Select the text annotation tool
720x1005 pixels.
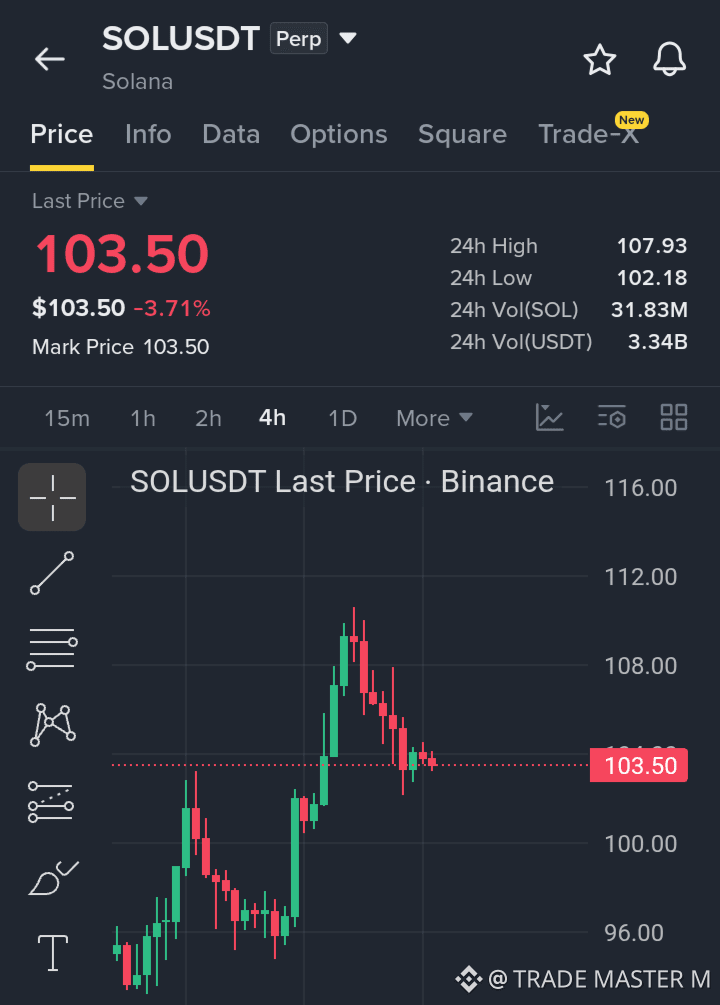[x=53, y=952]
